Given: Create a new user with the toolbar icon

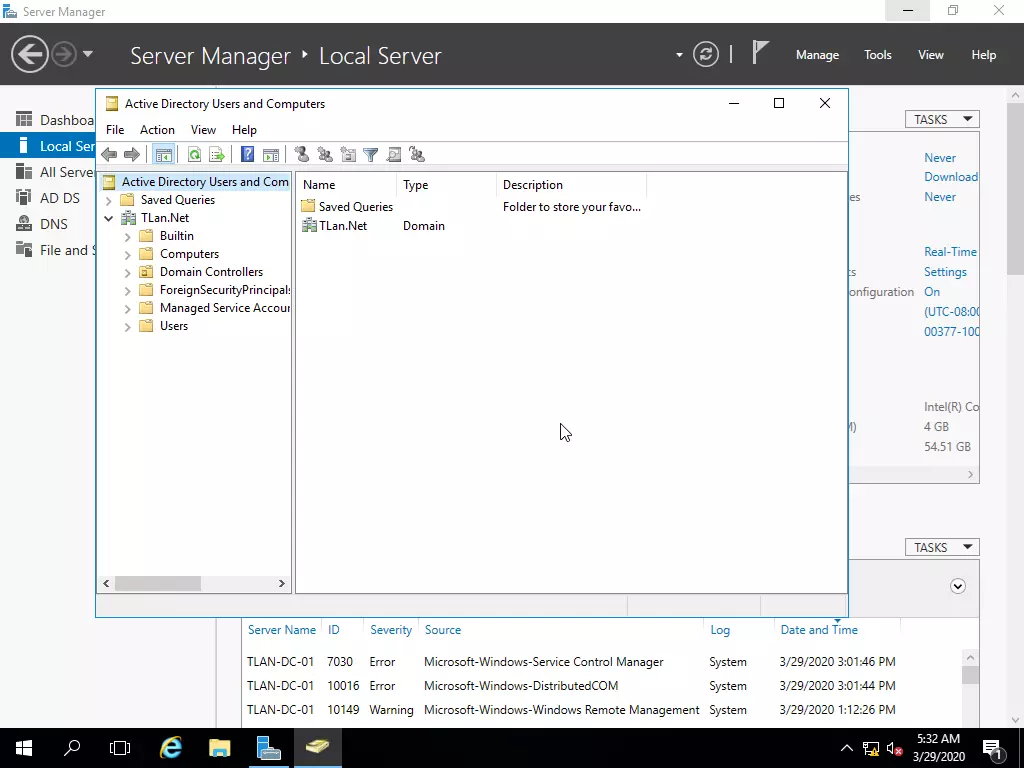Looking at the screenshot, I should point(302,155).
